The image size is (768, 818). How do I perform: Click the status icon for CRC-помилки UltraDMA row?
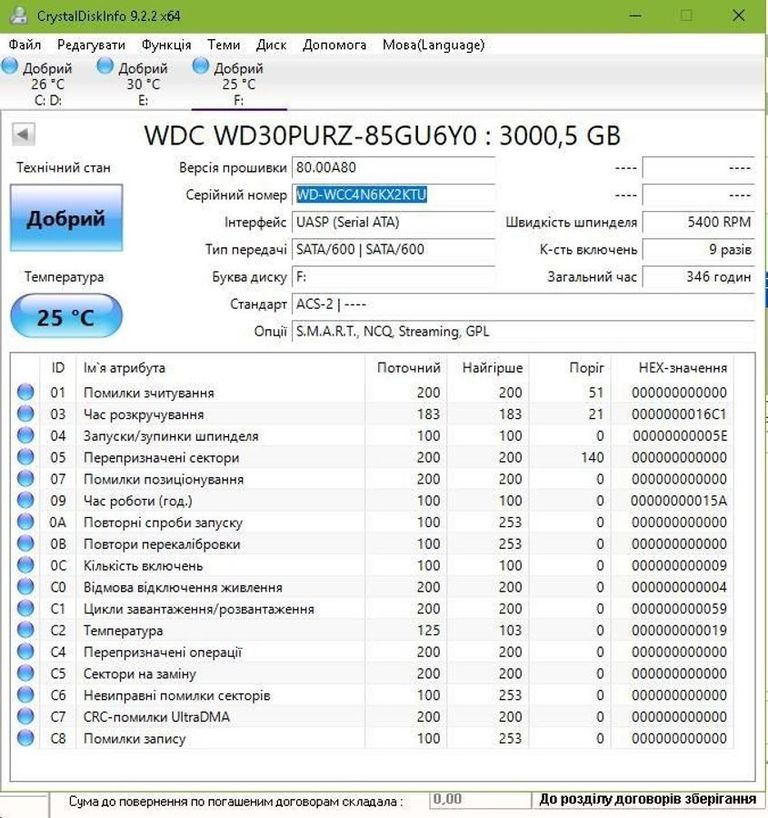click(26, 717)
